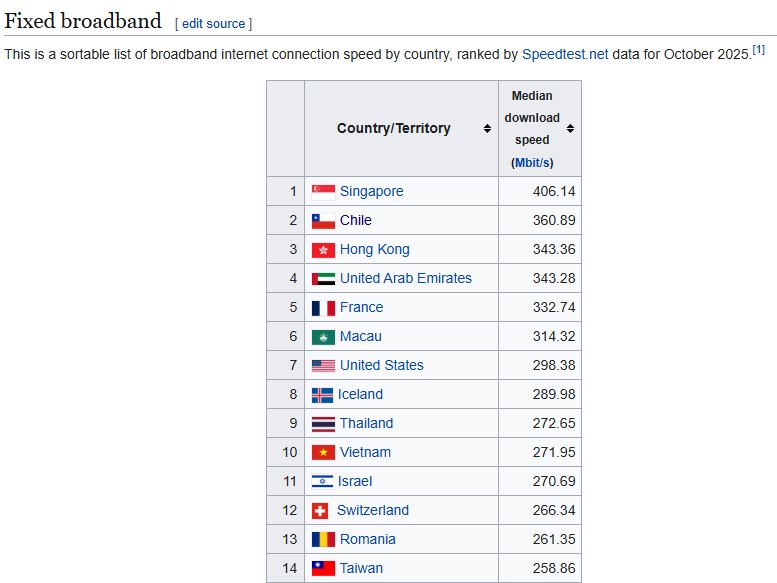Open the Chile article link

point(356,220)
